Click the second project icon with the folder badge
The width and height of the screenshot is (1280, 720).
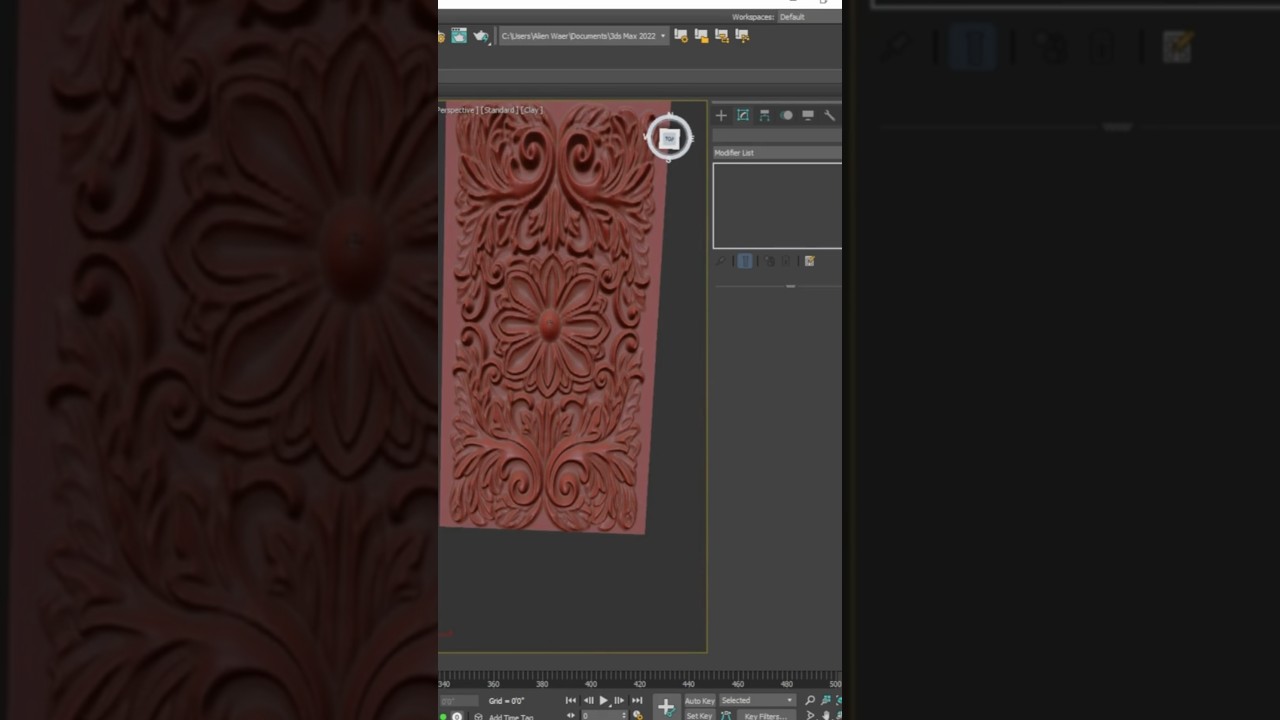tap(701, 35)
